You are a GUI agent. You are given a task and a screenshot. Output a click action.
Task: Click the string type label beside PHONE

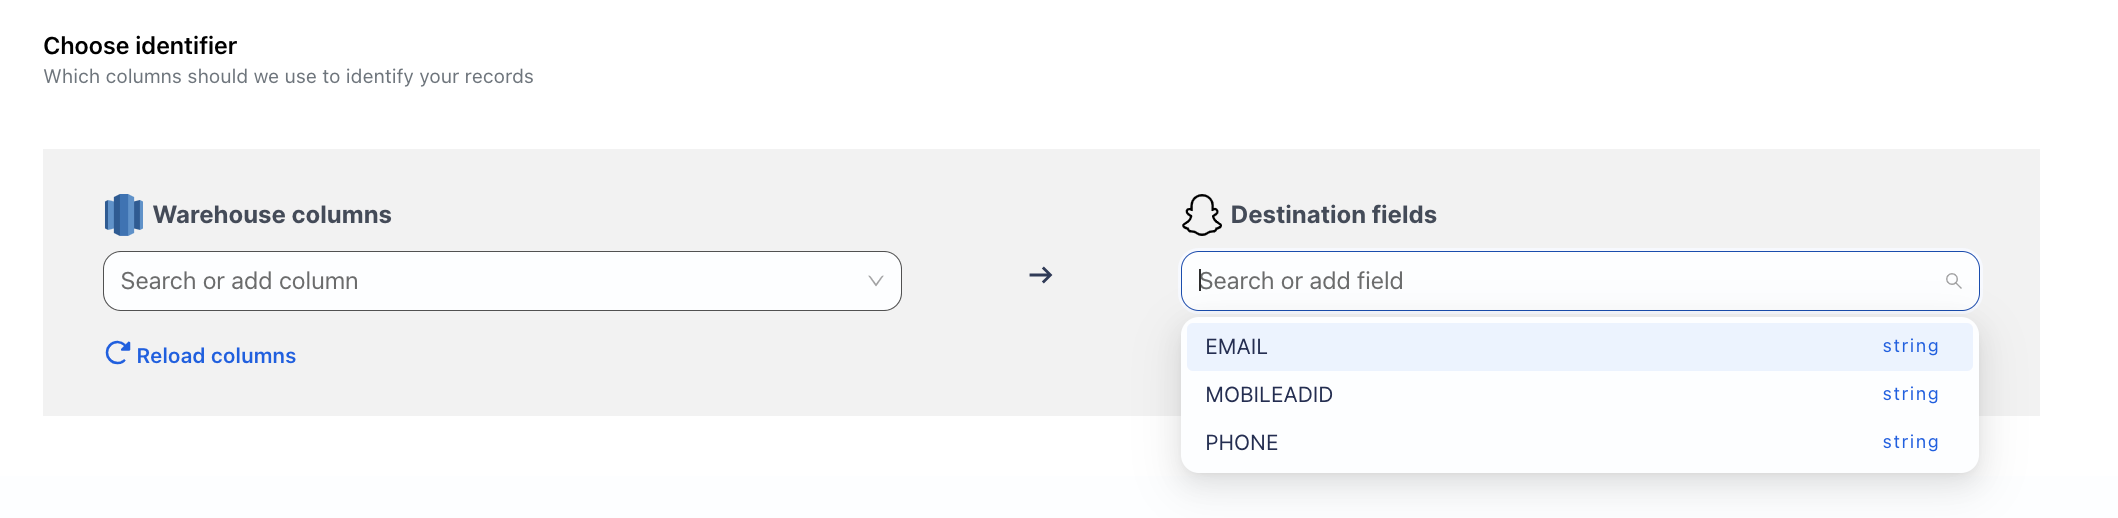1910,442
